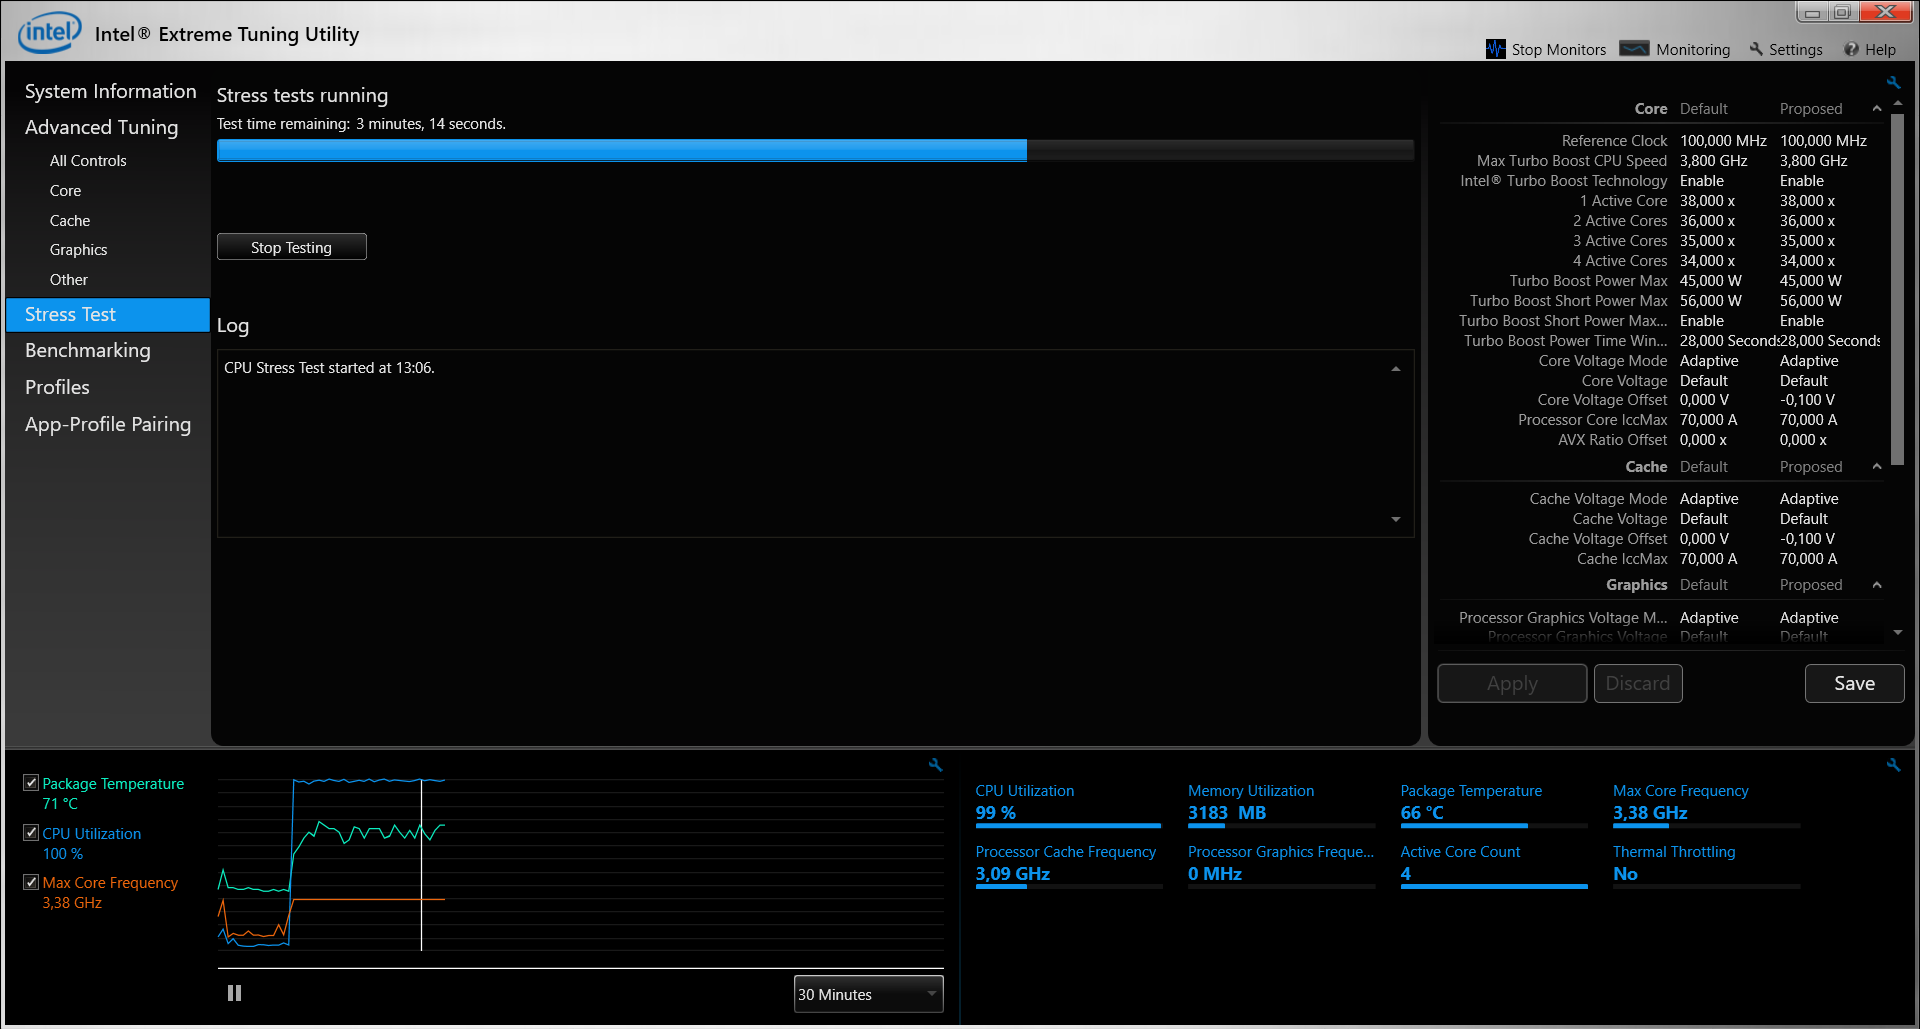Click the Stop Monitors waveform icon
1920x1029 pixels.
coord(1496,49)
